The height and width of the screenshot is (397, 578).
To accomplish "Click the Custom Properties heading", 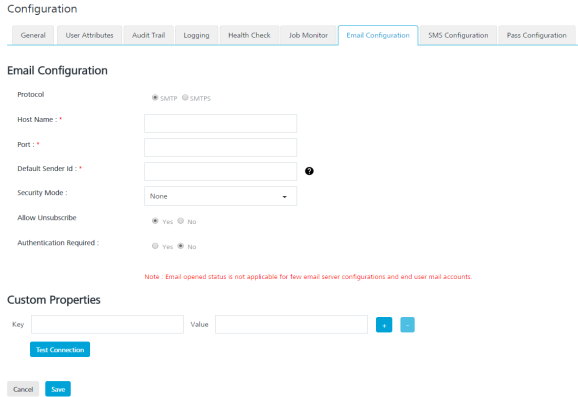I will [x=54, y=300].
